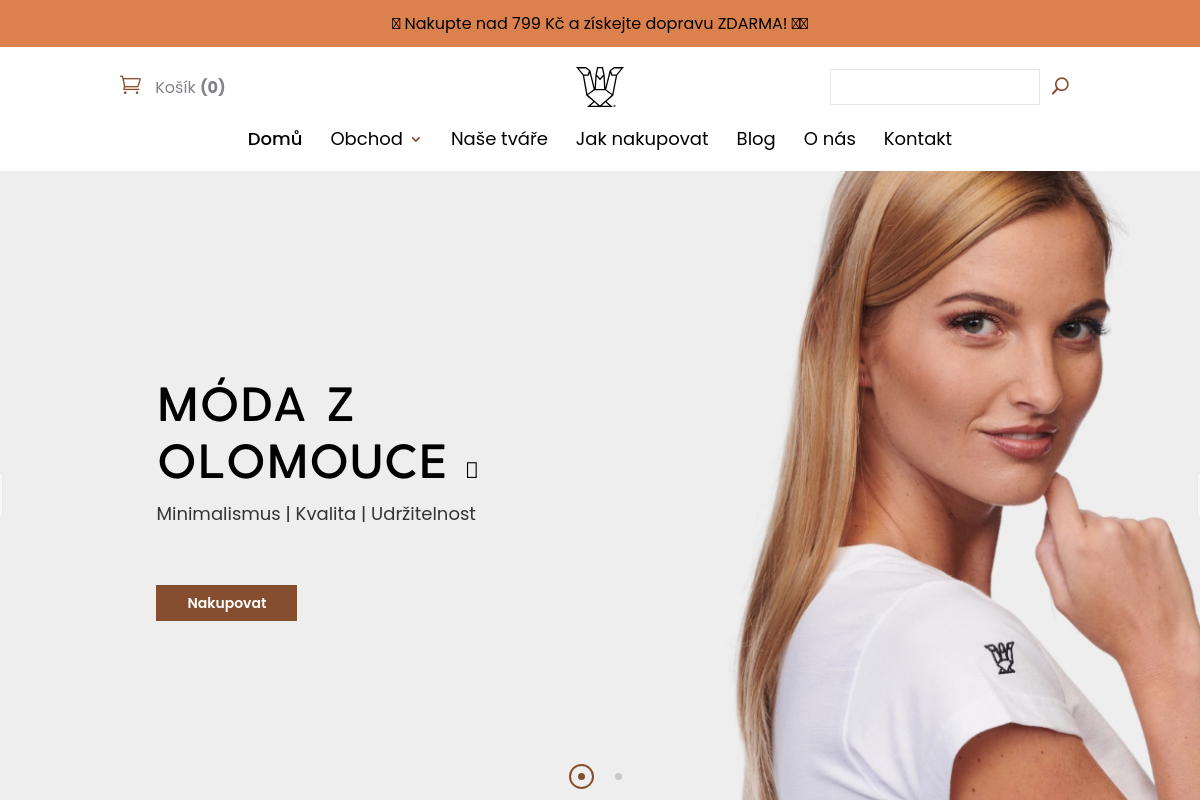This screenshot has height=800, width=1200.
Task: Select the first active slider dot
Action: 582,776
